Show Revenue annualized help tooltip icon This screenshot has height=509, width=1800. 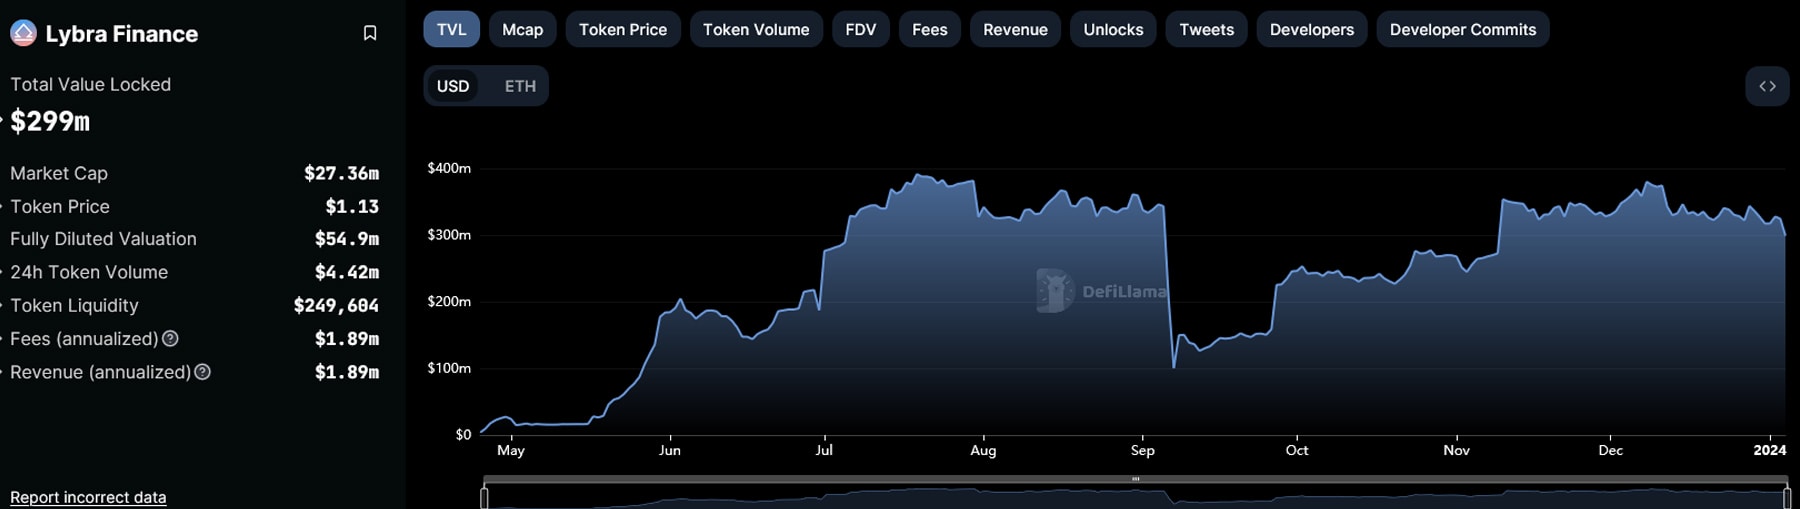[202, 372]
